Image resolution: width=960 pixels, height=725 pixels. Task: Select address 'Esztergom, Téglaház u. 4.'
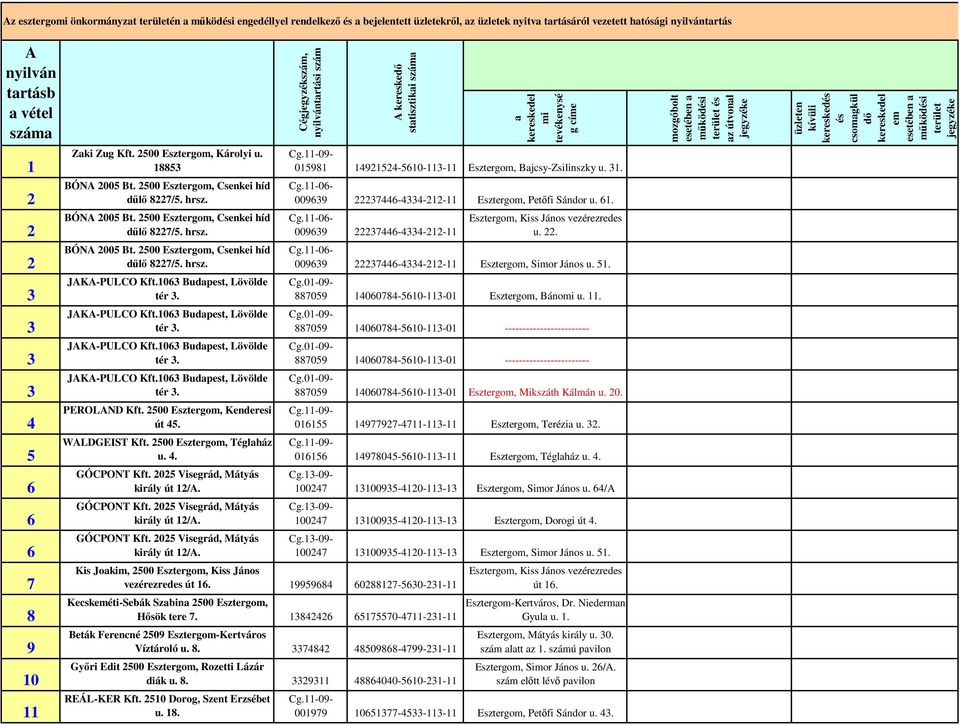(546, 450)
